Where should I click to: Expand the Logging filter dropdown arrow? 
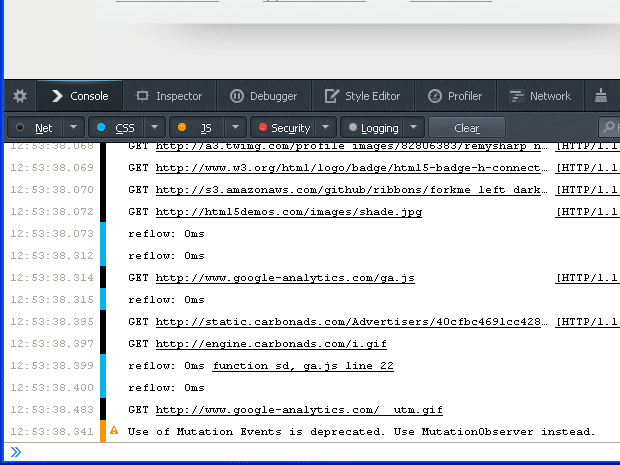click(414, 127)
